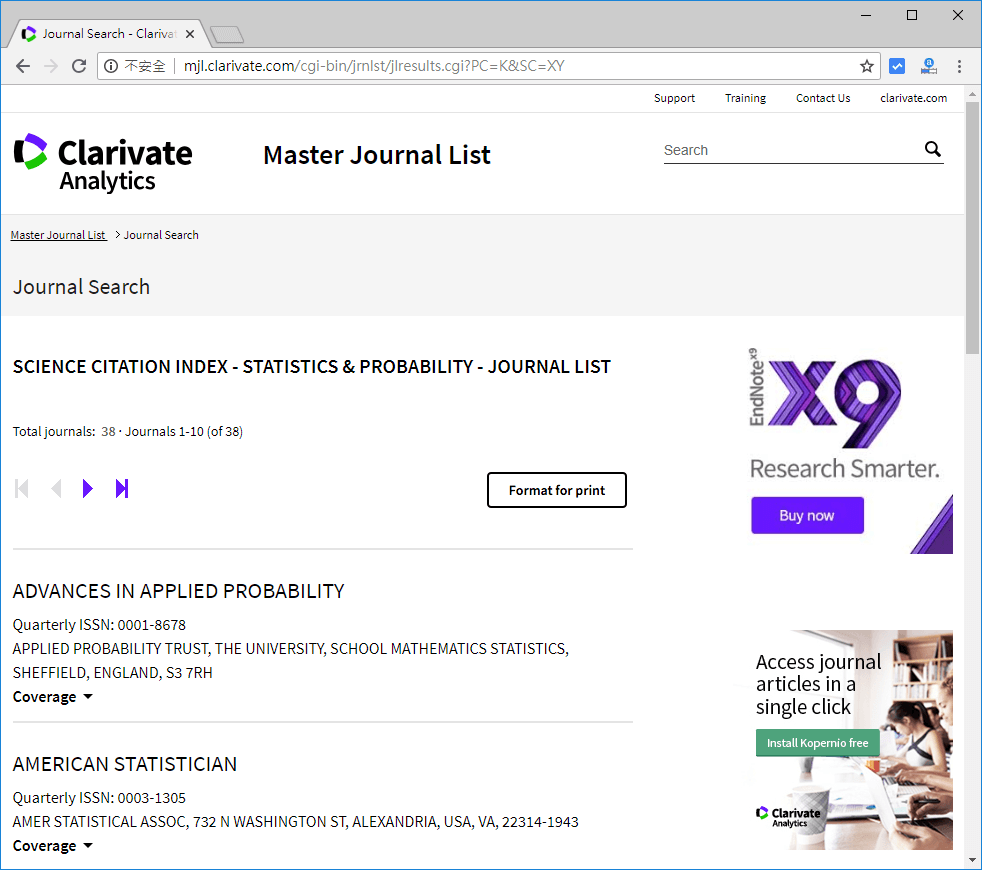Open the Training menu link
The width and height of the screenshot is (982, 870).
coord(745,98)
